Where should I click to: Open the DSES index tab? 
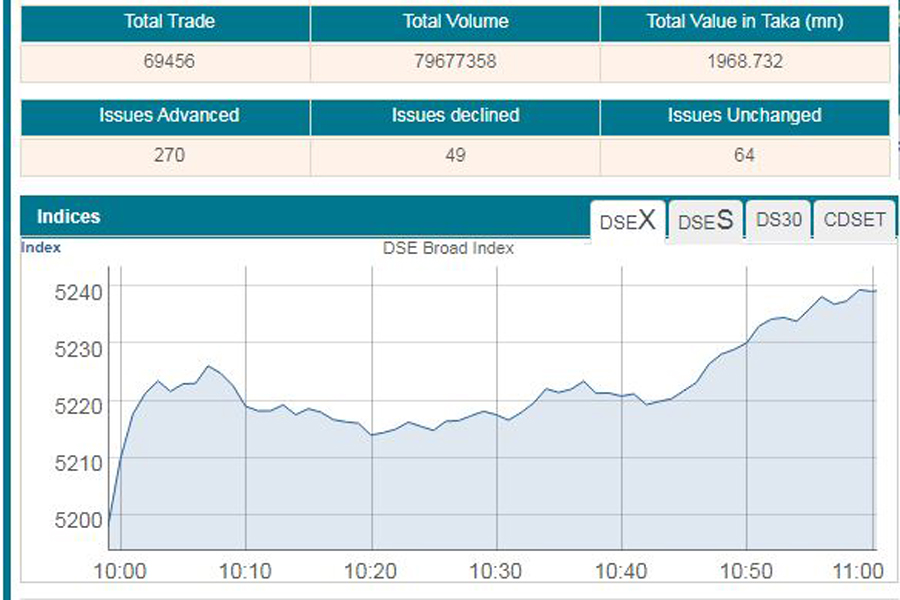(705, 221)
